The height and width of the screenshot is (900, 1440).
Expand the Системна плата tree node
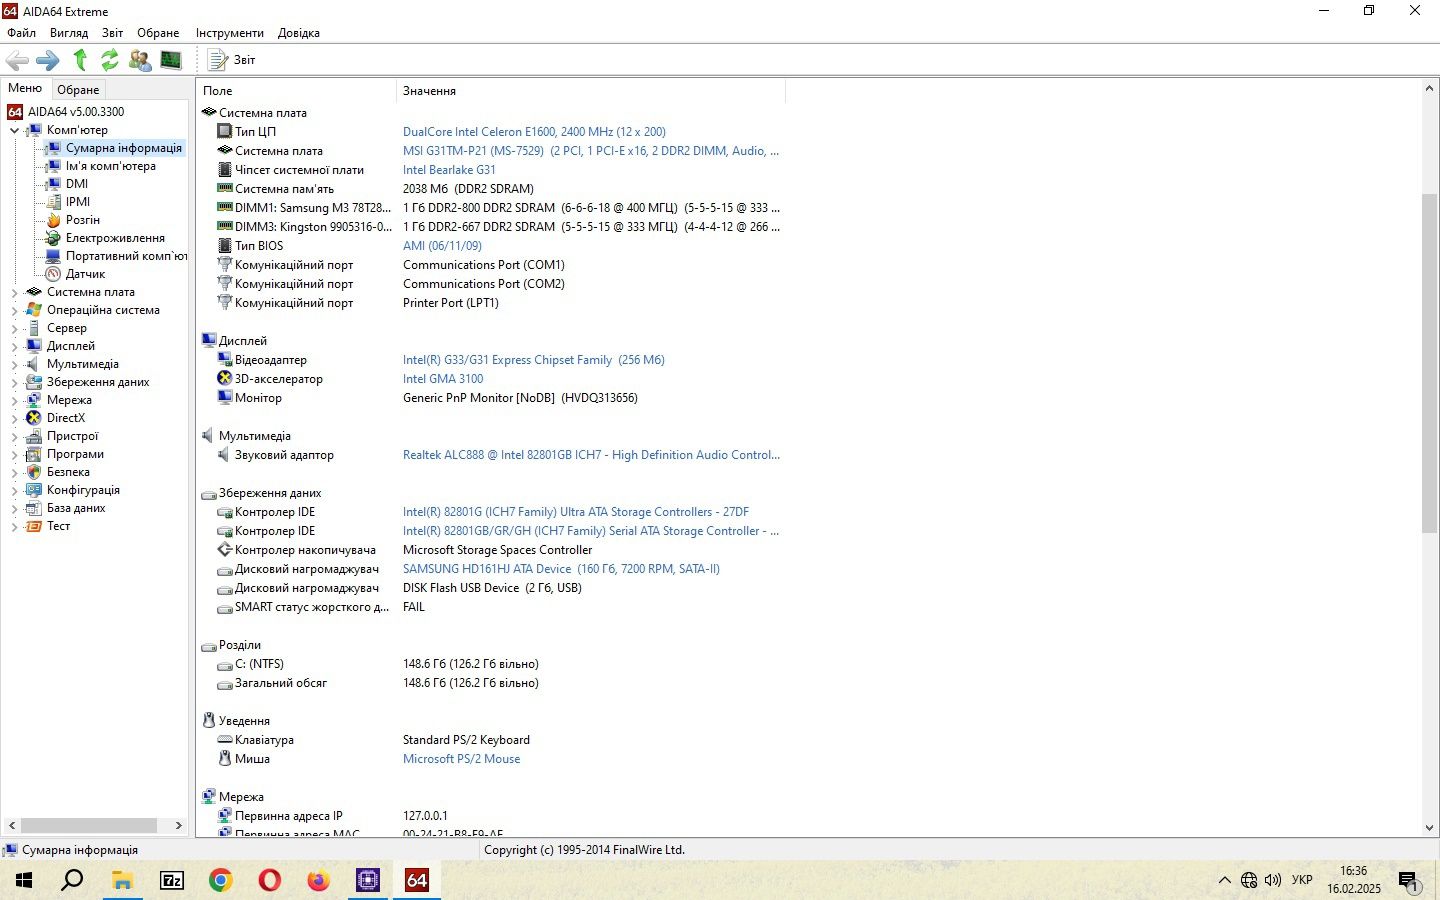point(14,292)
